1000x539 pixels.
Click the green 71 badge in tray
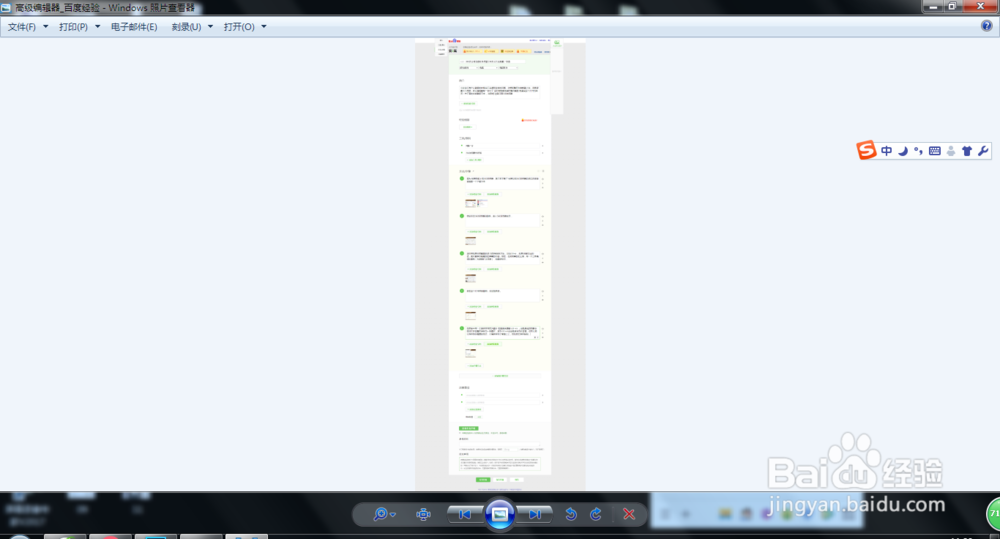tap(994, 513)
